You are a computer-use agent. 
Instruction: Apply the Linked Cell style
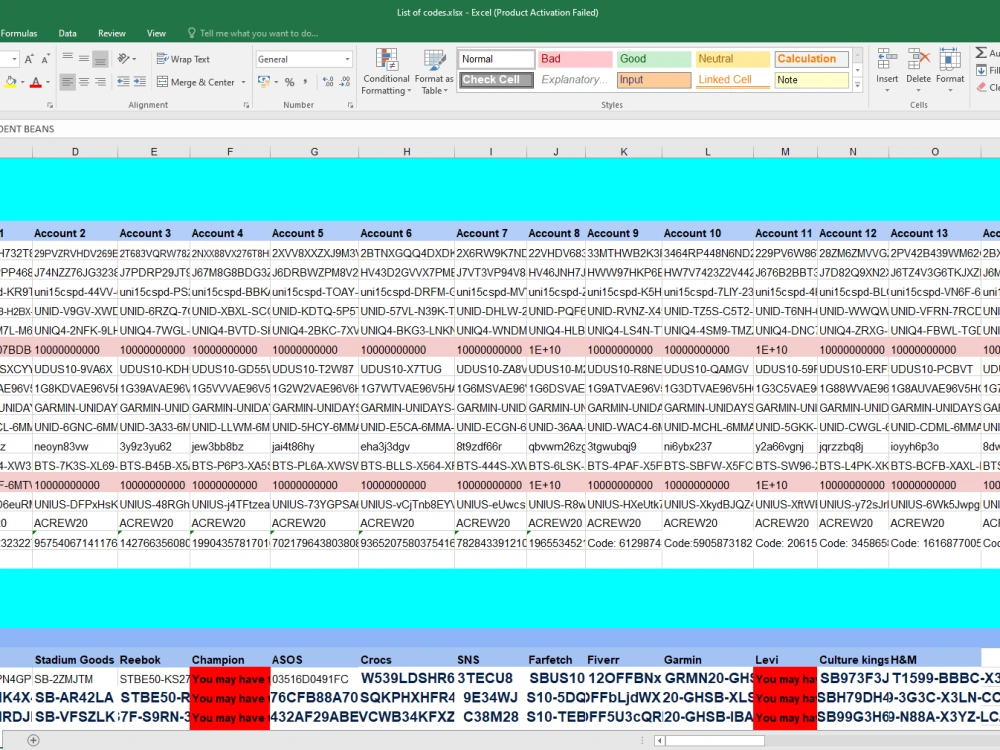click(733, 80)
